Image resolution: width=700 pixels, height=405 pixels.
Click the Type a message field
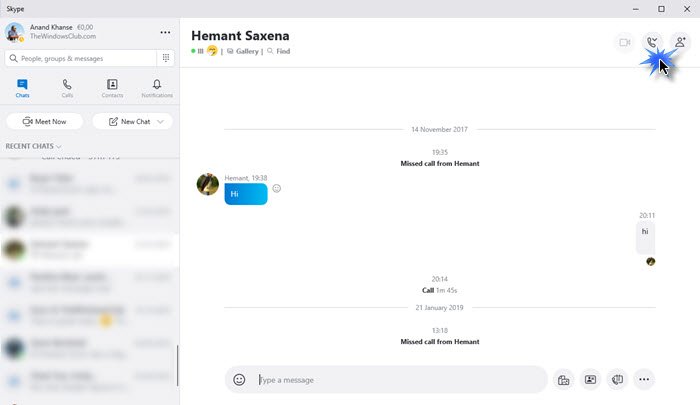400,380
